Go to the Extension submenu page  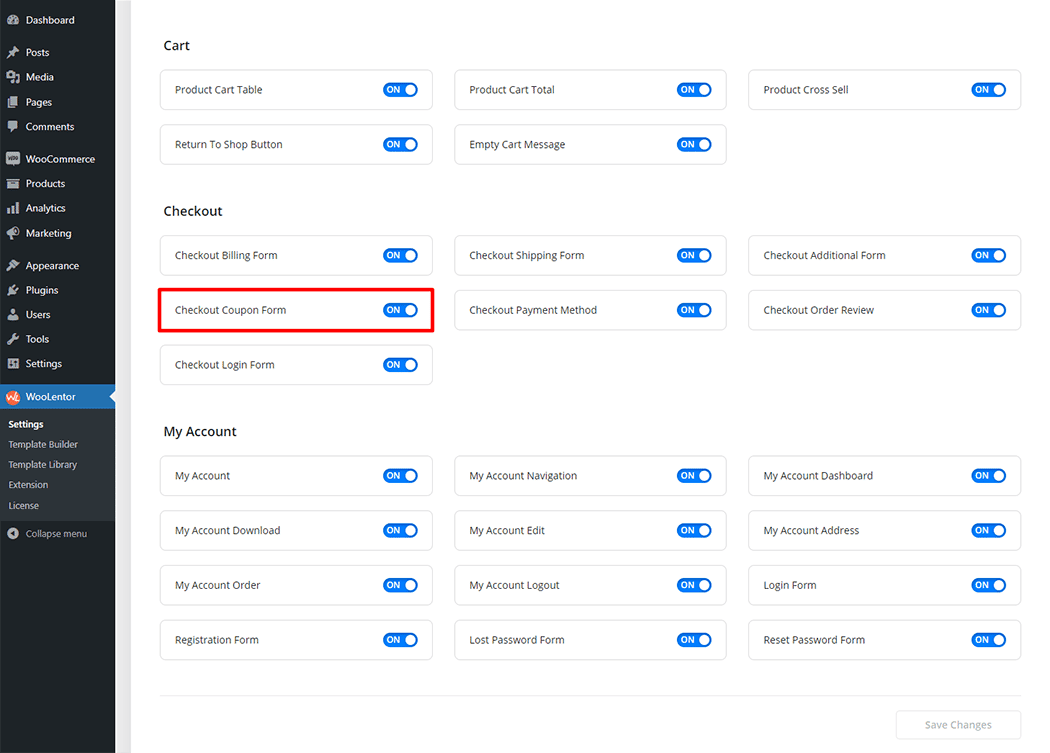[29, 485]
